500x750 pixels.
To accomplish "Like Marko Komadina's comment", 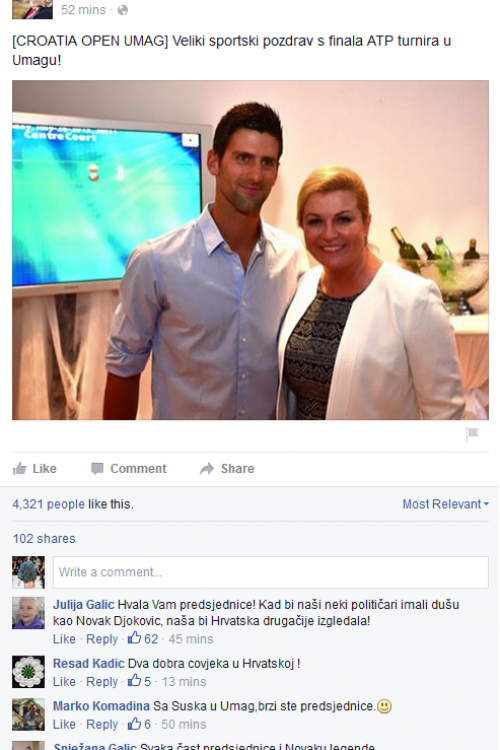I will click(x=64, y=724).
